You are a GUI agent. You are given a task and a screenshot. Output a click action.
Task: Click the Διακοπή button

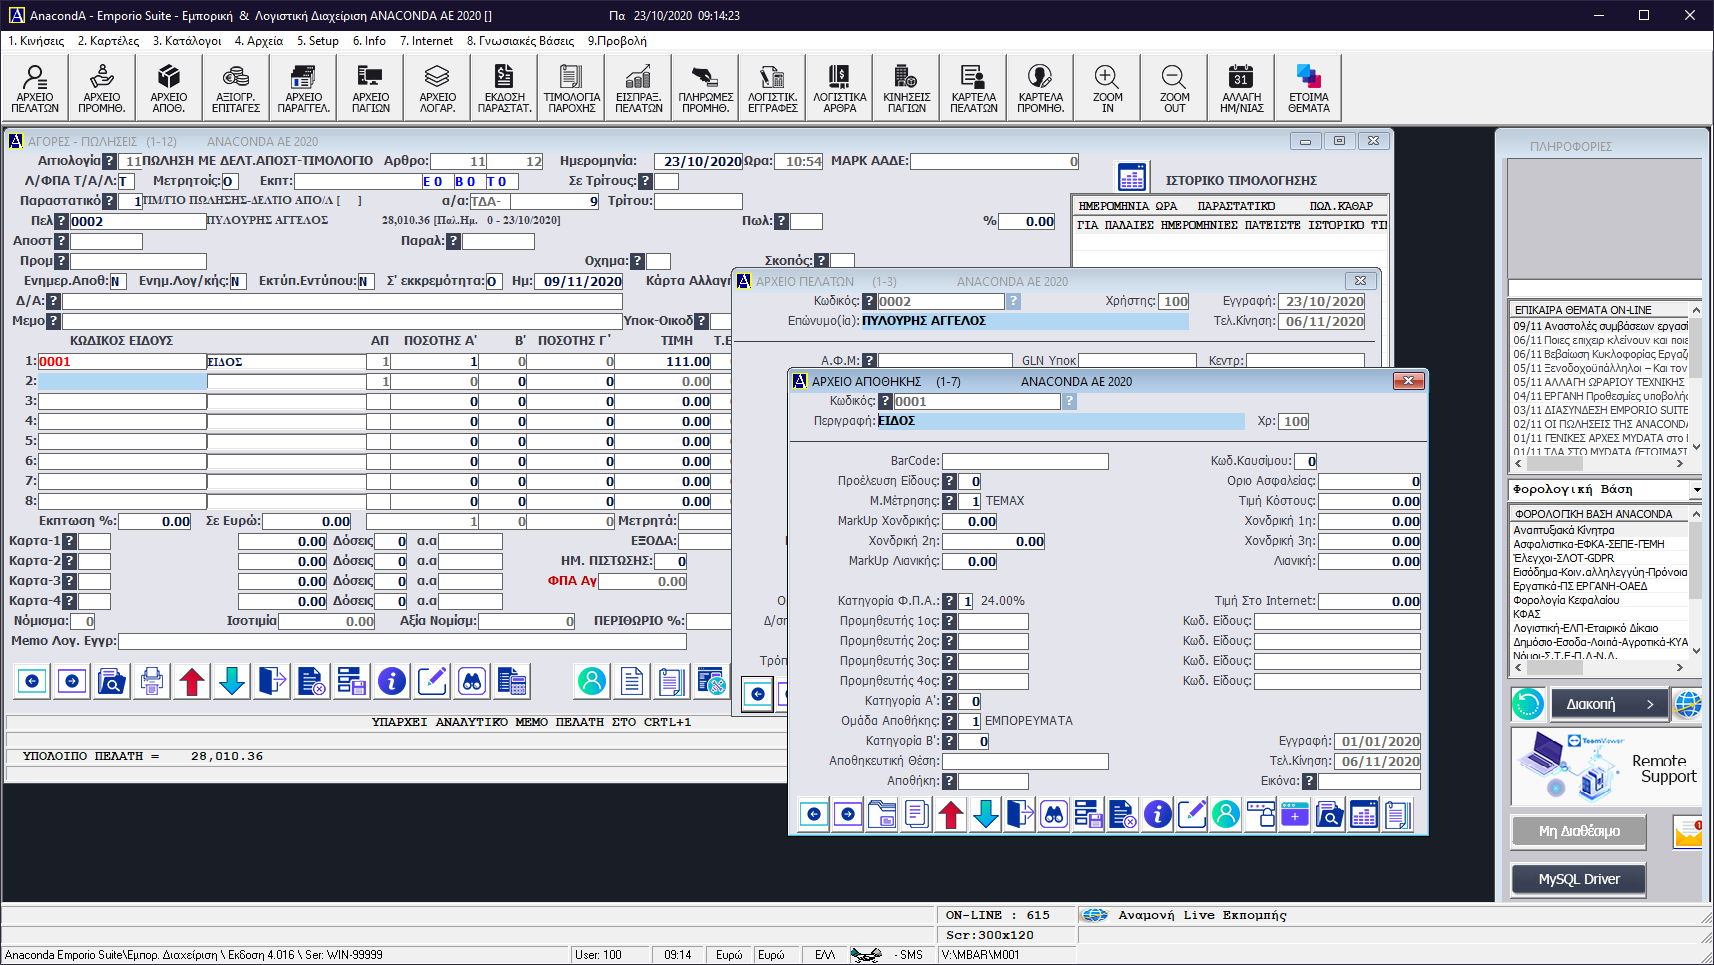click(x=1608, y=704)
